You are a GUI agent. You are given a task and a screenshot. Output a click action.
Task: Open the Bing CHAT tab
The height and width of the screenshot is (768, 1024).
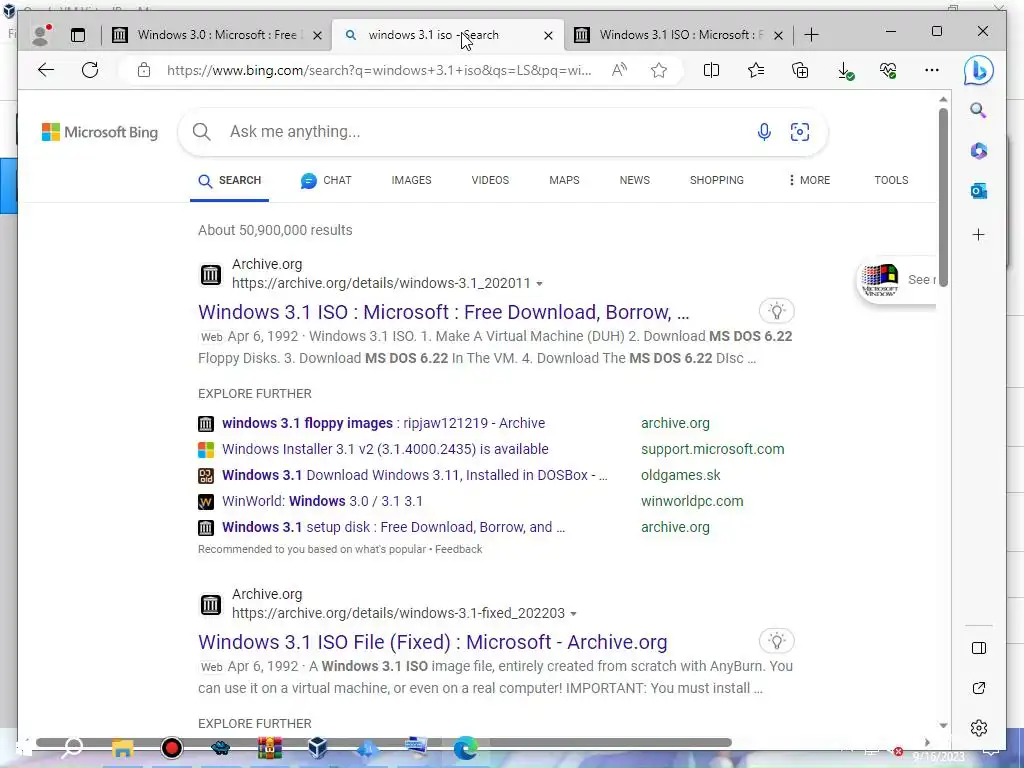point(326,180)
